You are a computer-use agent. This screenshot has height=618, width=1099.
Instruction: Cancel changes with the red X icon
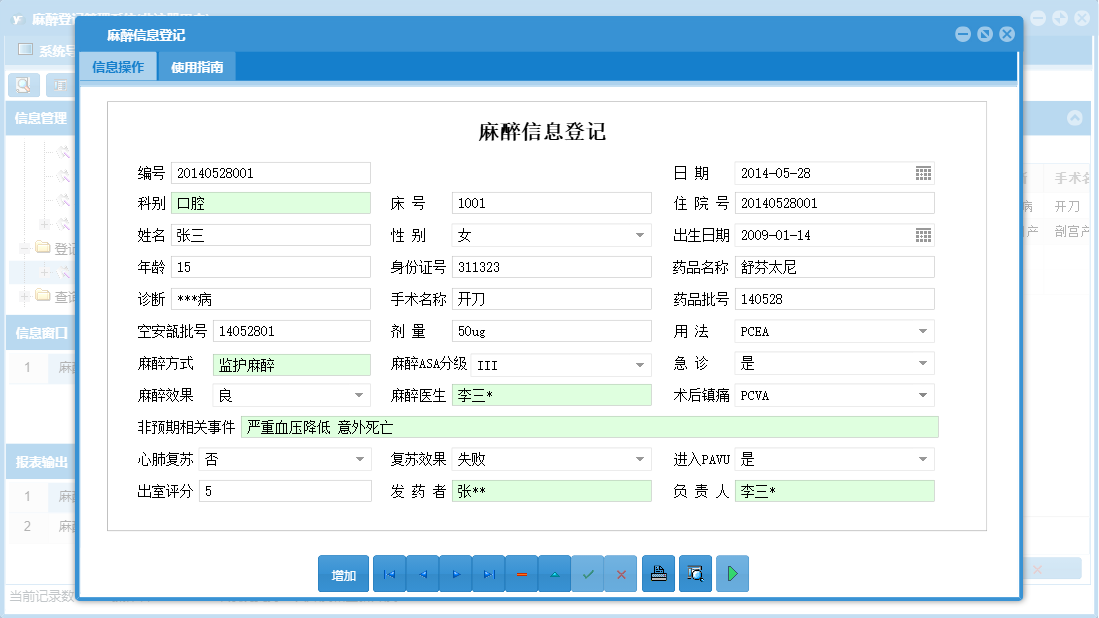click(621, 574)
